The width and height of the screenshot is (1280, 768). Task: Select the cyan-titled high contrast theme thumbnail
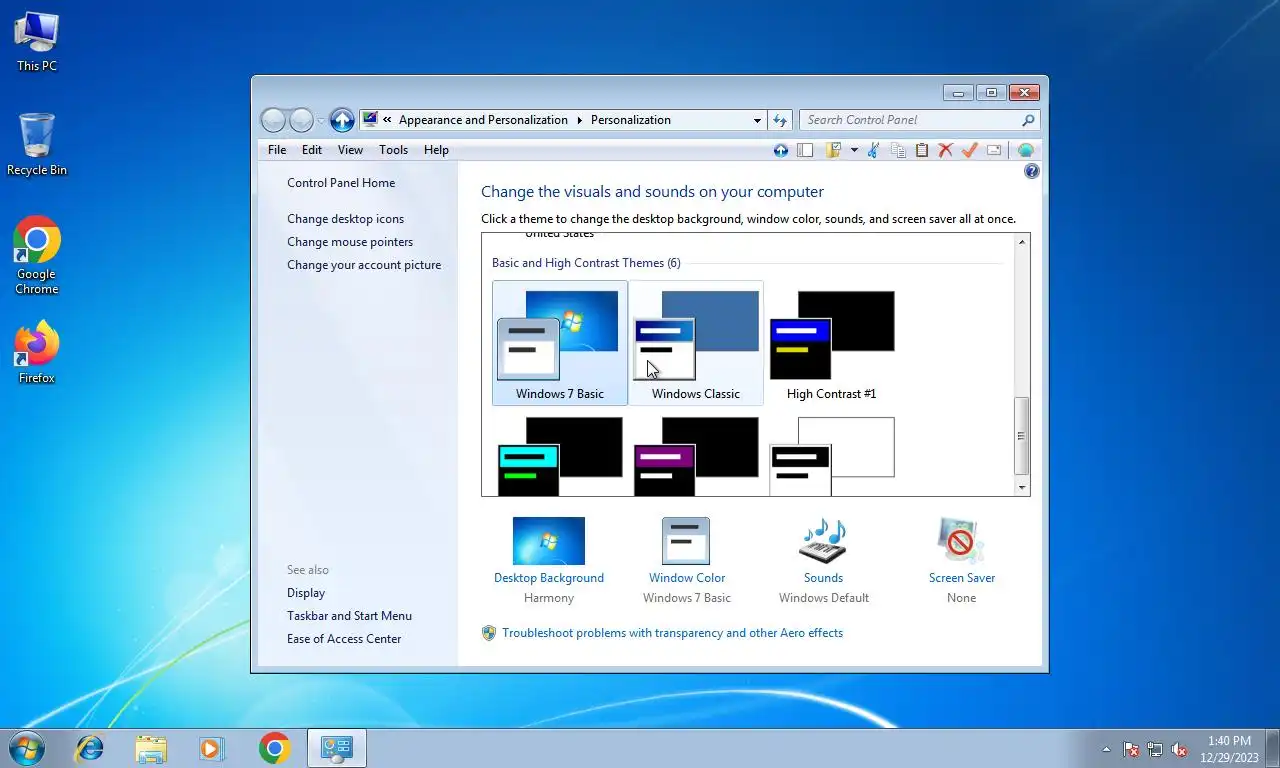pos(560,457)
